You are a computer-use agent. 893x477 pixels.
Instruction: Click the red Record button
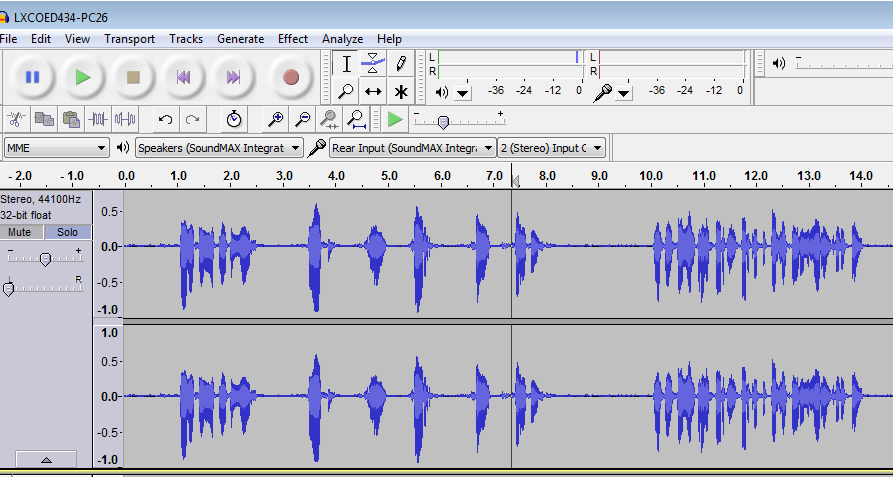[x=291, y=77]
